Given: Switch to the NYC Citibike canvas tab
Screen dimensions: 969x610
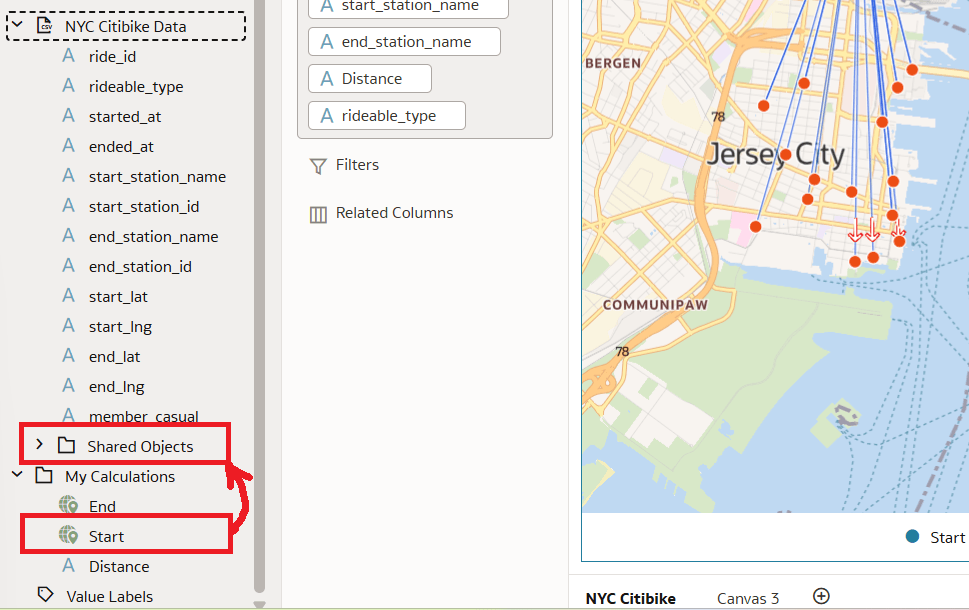Looking at the screenshot, I should click(630, 598).
